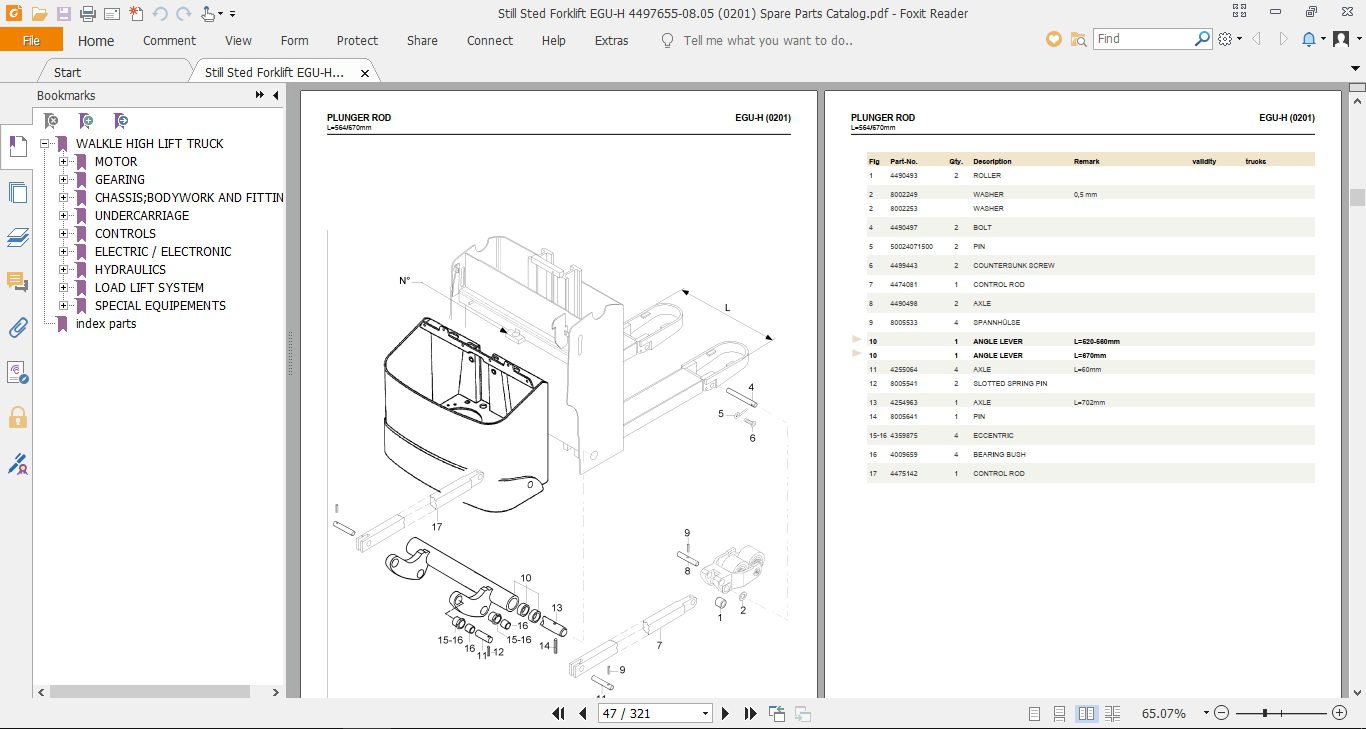The height and width of the screenshot is (729, 1366).
Task: Expand the HYDRAULICS bookmark
Action: pyautogui.click(x=63, y=270)
